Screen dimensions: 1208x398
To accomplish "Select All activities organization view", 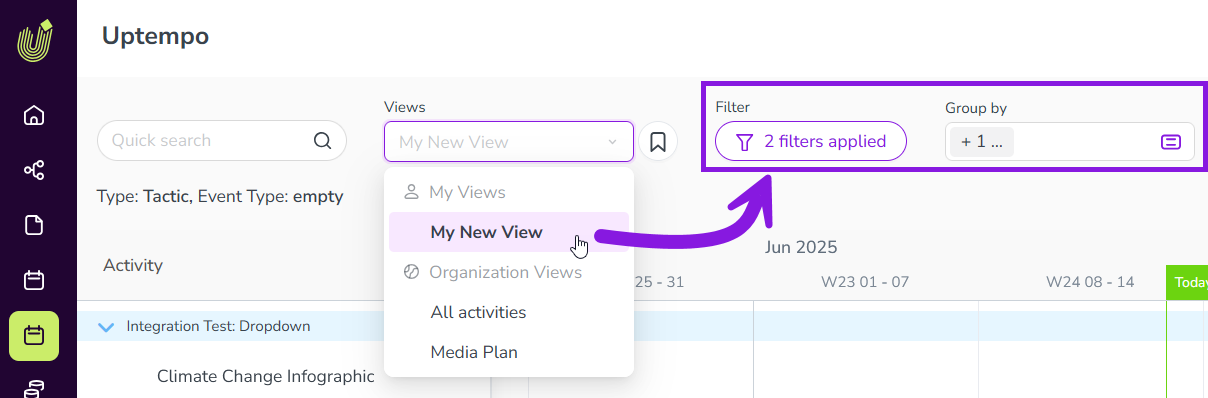I will click(x=478, y=312).
